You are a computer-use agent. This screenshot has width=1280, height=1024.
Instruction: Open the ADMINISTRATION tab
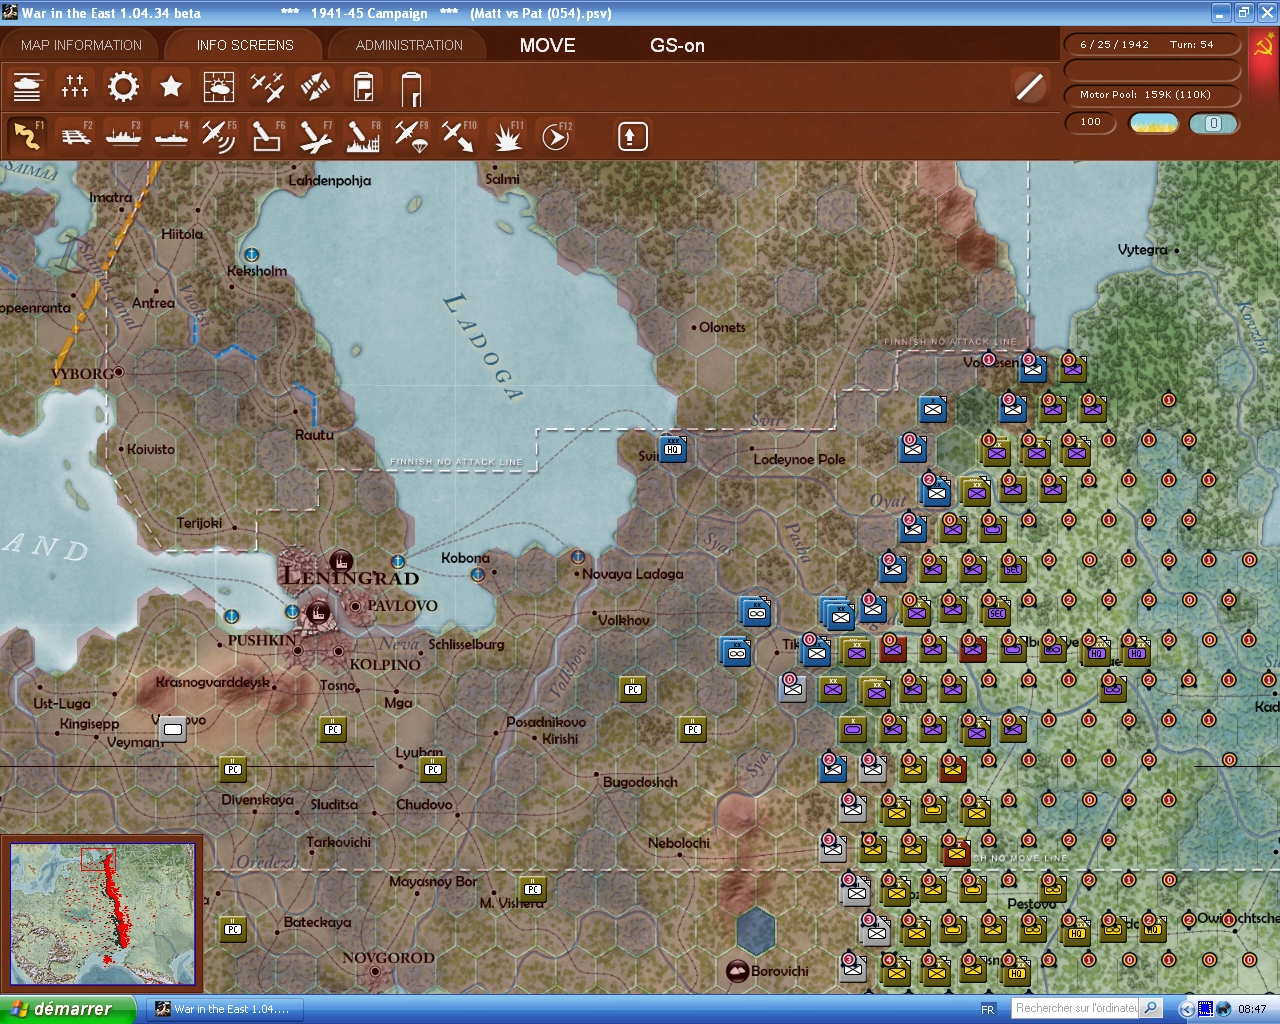[x=409, y=45]
